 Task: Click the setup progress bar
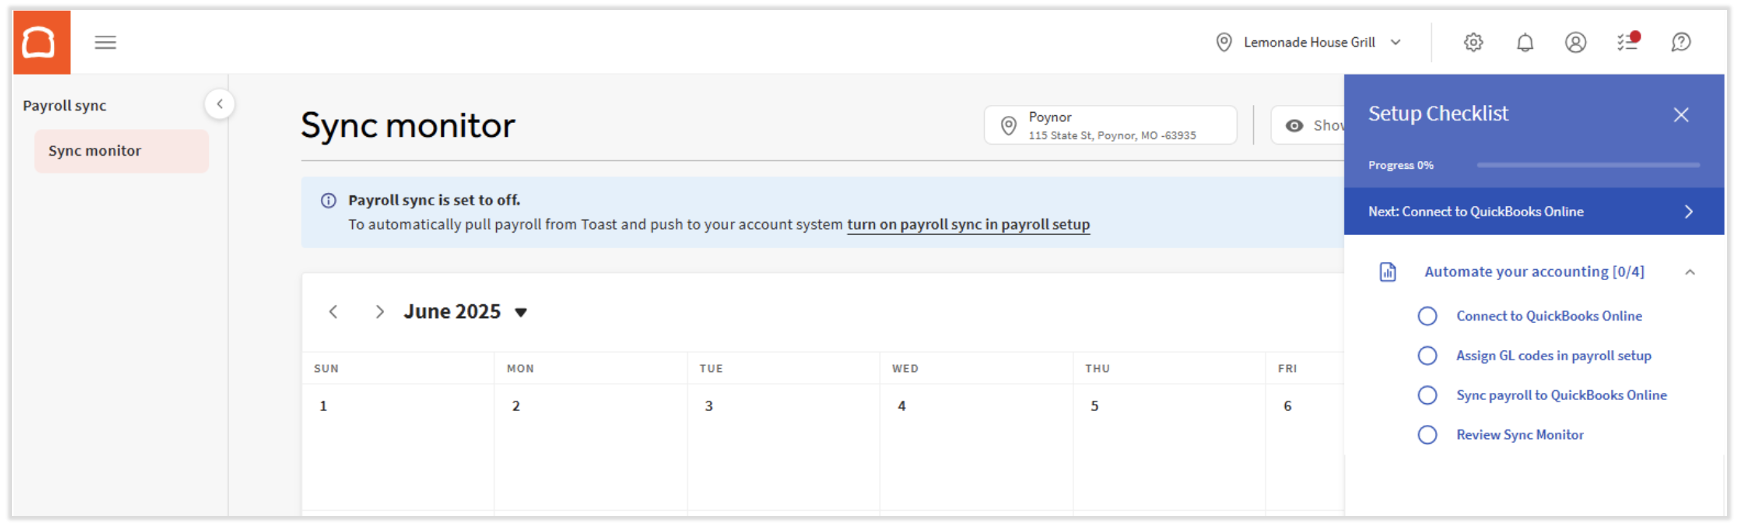pyautogui.click(x=1587, y=165)
